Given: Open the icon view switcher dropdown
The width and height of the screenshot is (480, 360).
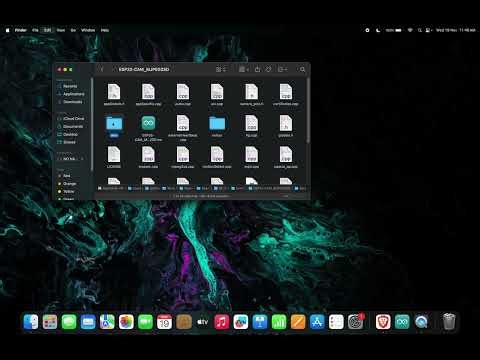Looking at the screenshot, I should 221,69.
